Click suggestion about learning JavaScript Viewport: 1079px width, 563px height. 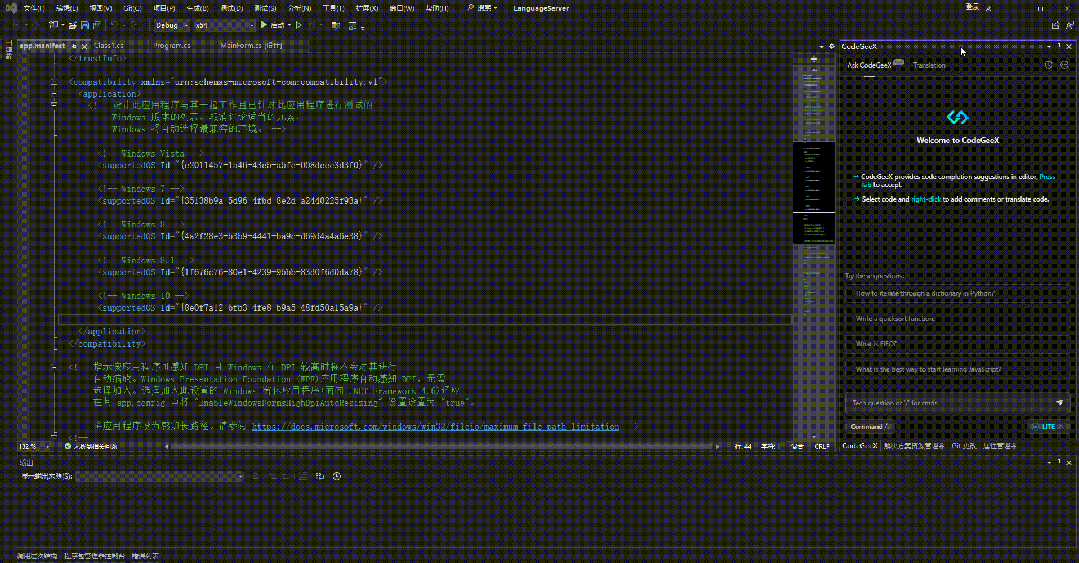point(957,370)
